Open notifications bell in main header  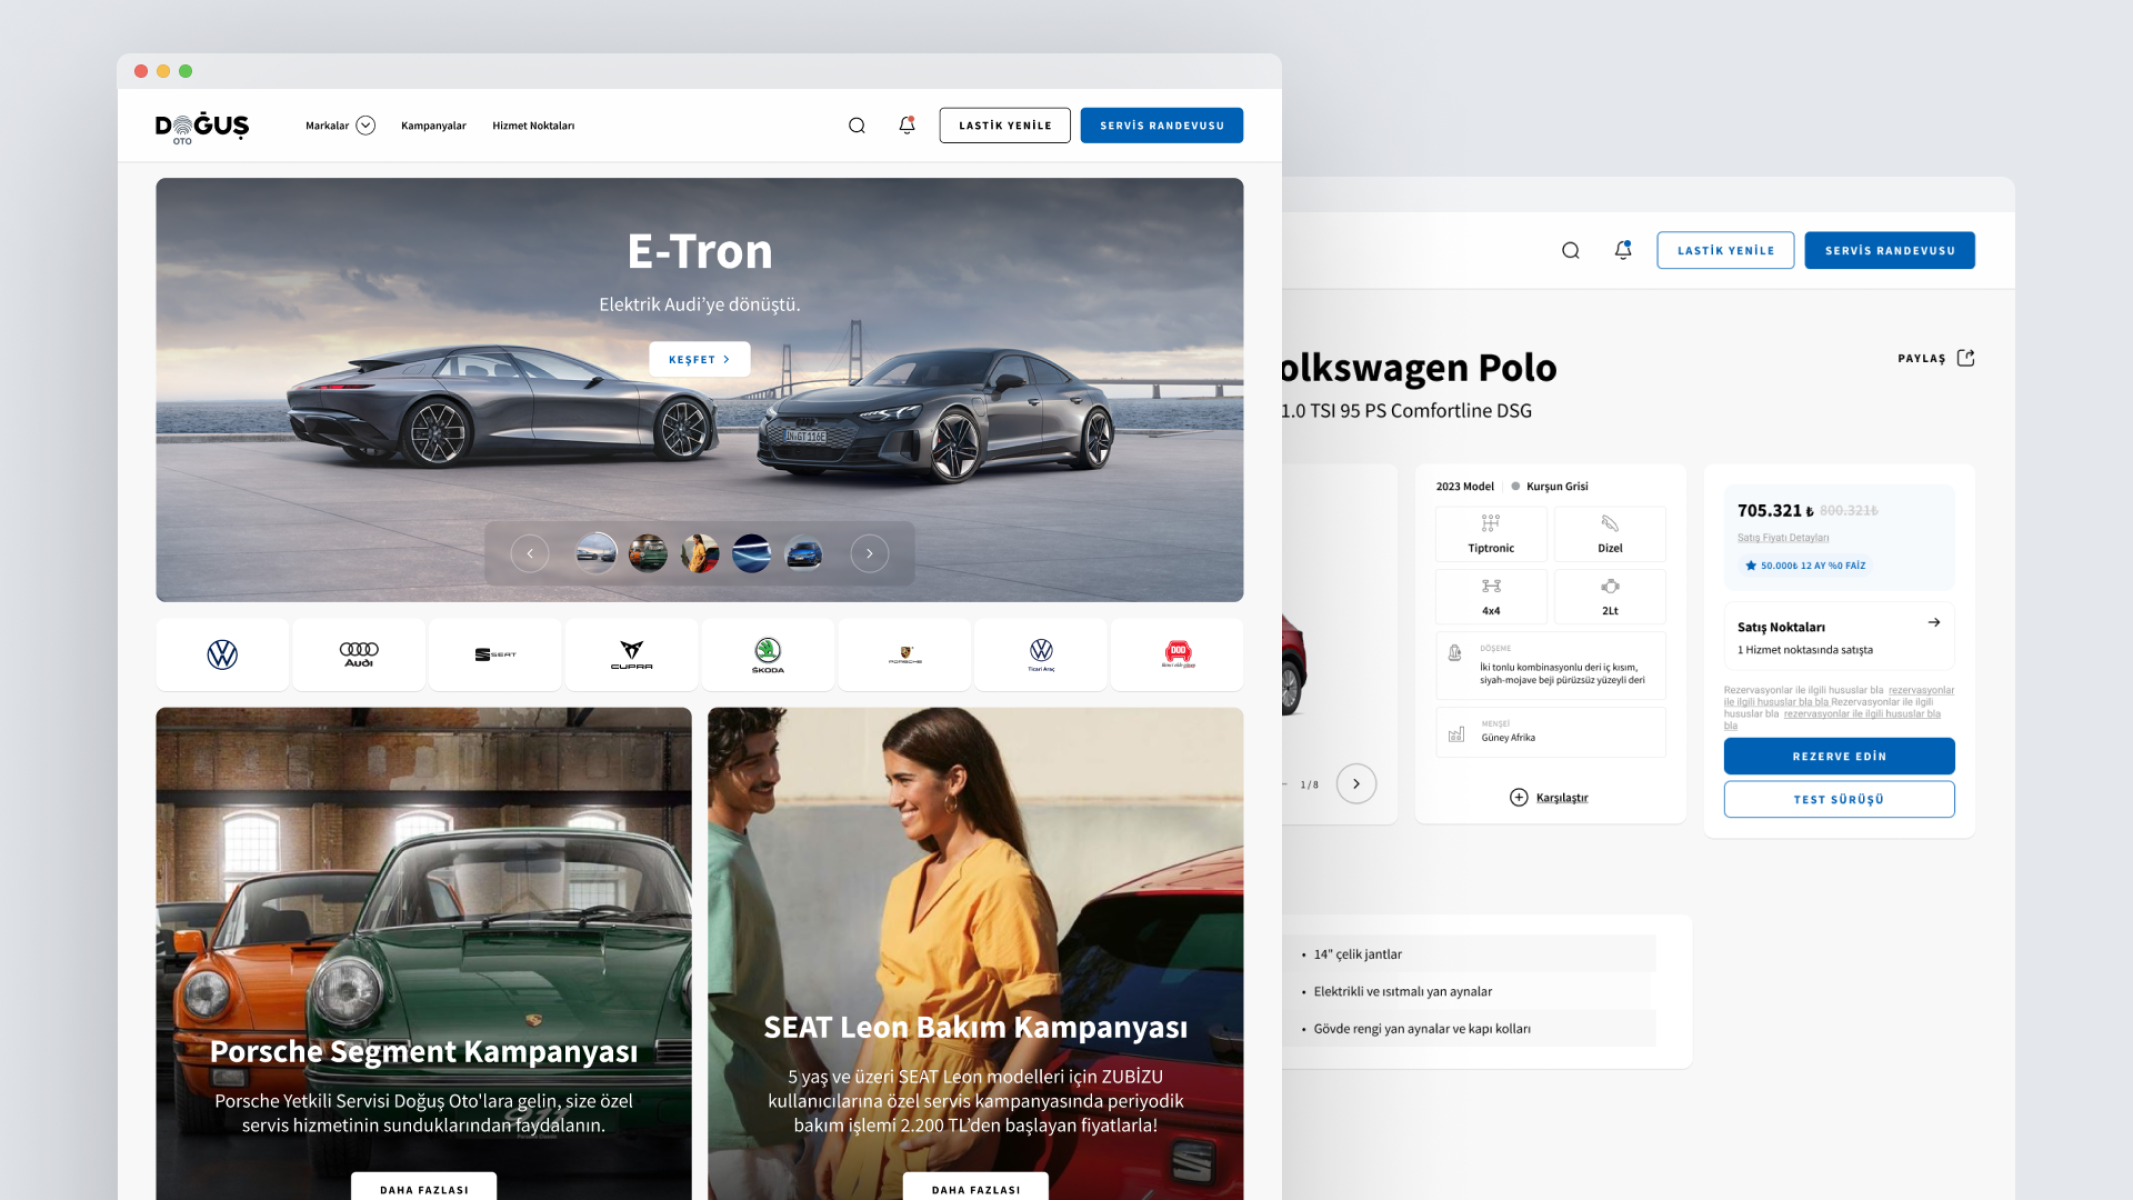coord(906,125)
